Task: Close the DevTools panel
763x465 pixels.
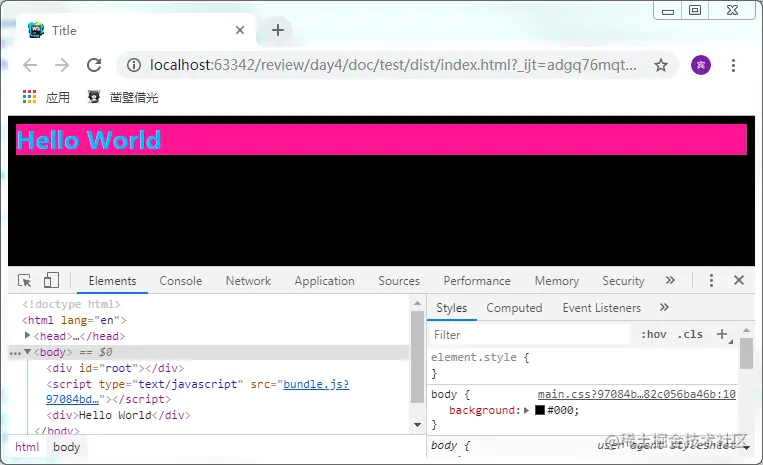Action: pyautogui.click(x=739, y=280)
